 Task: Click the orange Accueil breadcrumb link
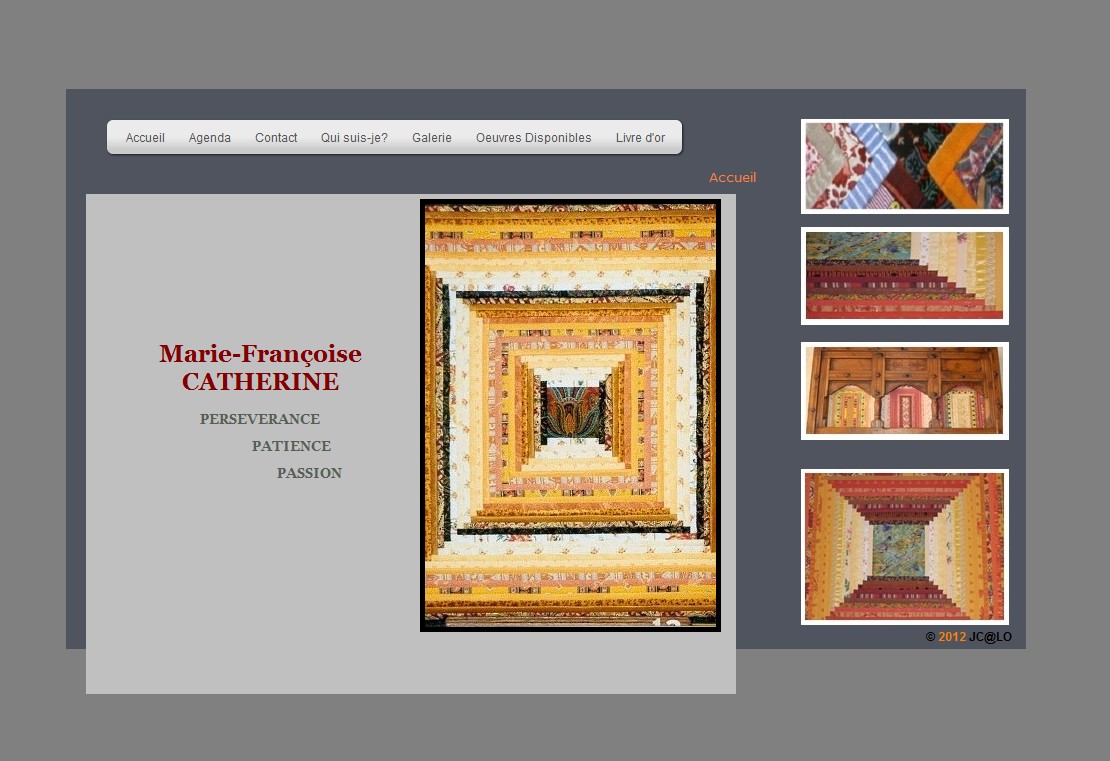(x=733, y=178)
